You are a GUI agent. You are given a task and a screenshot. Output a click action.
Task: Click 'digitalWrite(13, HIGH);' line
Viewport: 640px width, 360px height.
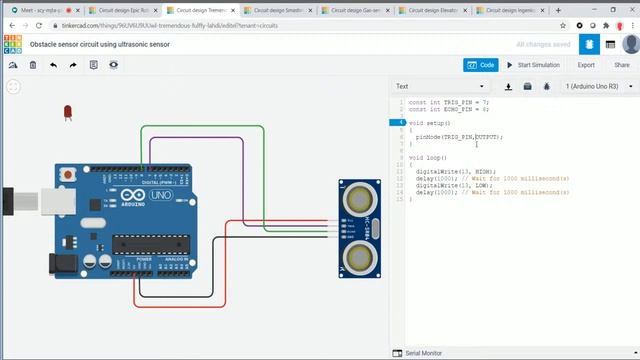[x=456, y=172]
